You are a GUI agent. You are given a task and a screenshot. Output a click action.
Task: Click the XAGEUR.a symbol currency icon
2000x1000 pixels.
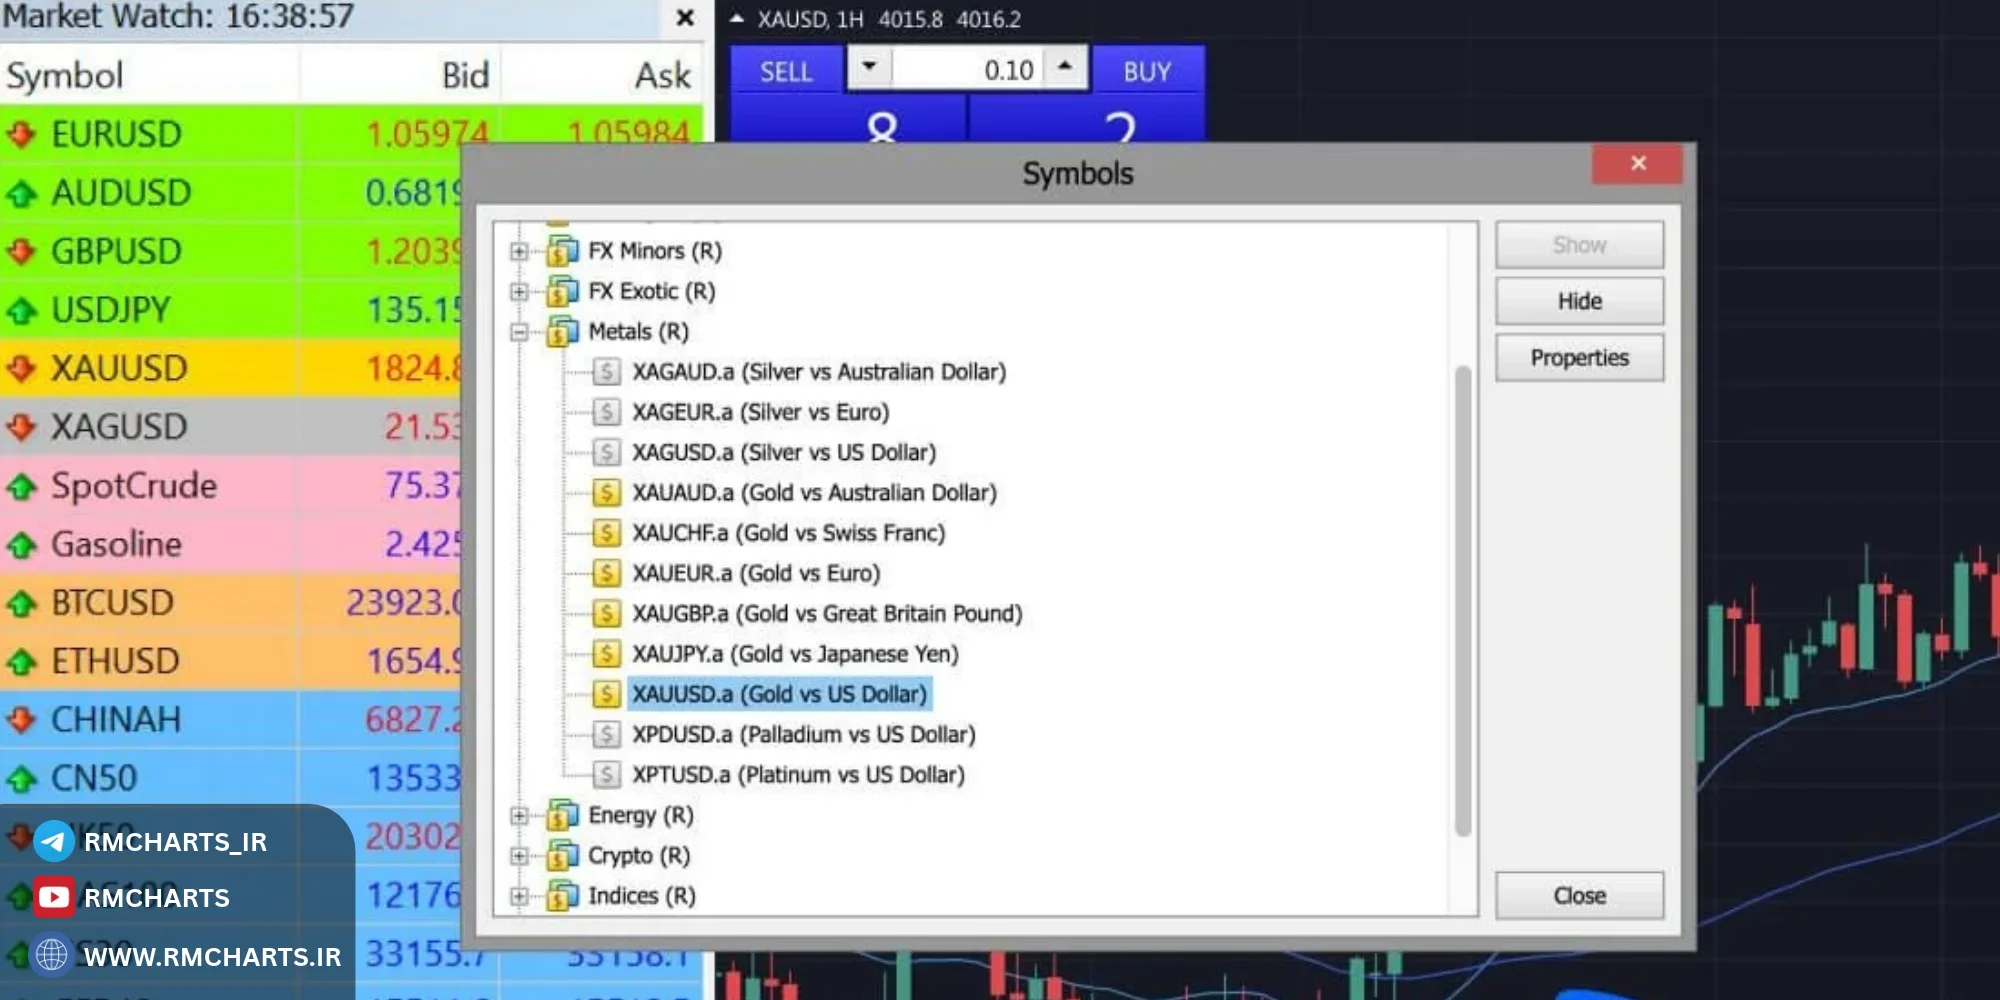(x=606, y=412)
